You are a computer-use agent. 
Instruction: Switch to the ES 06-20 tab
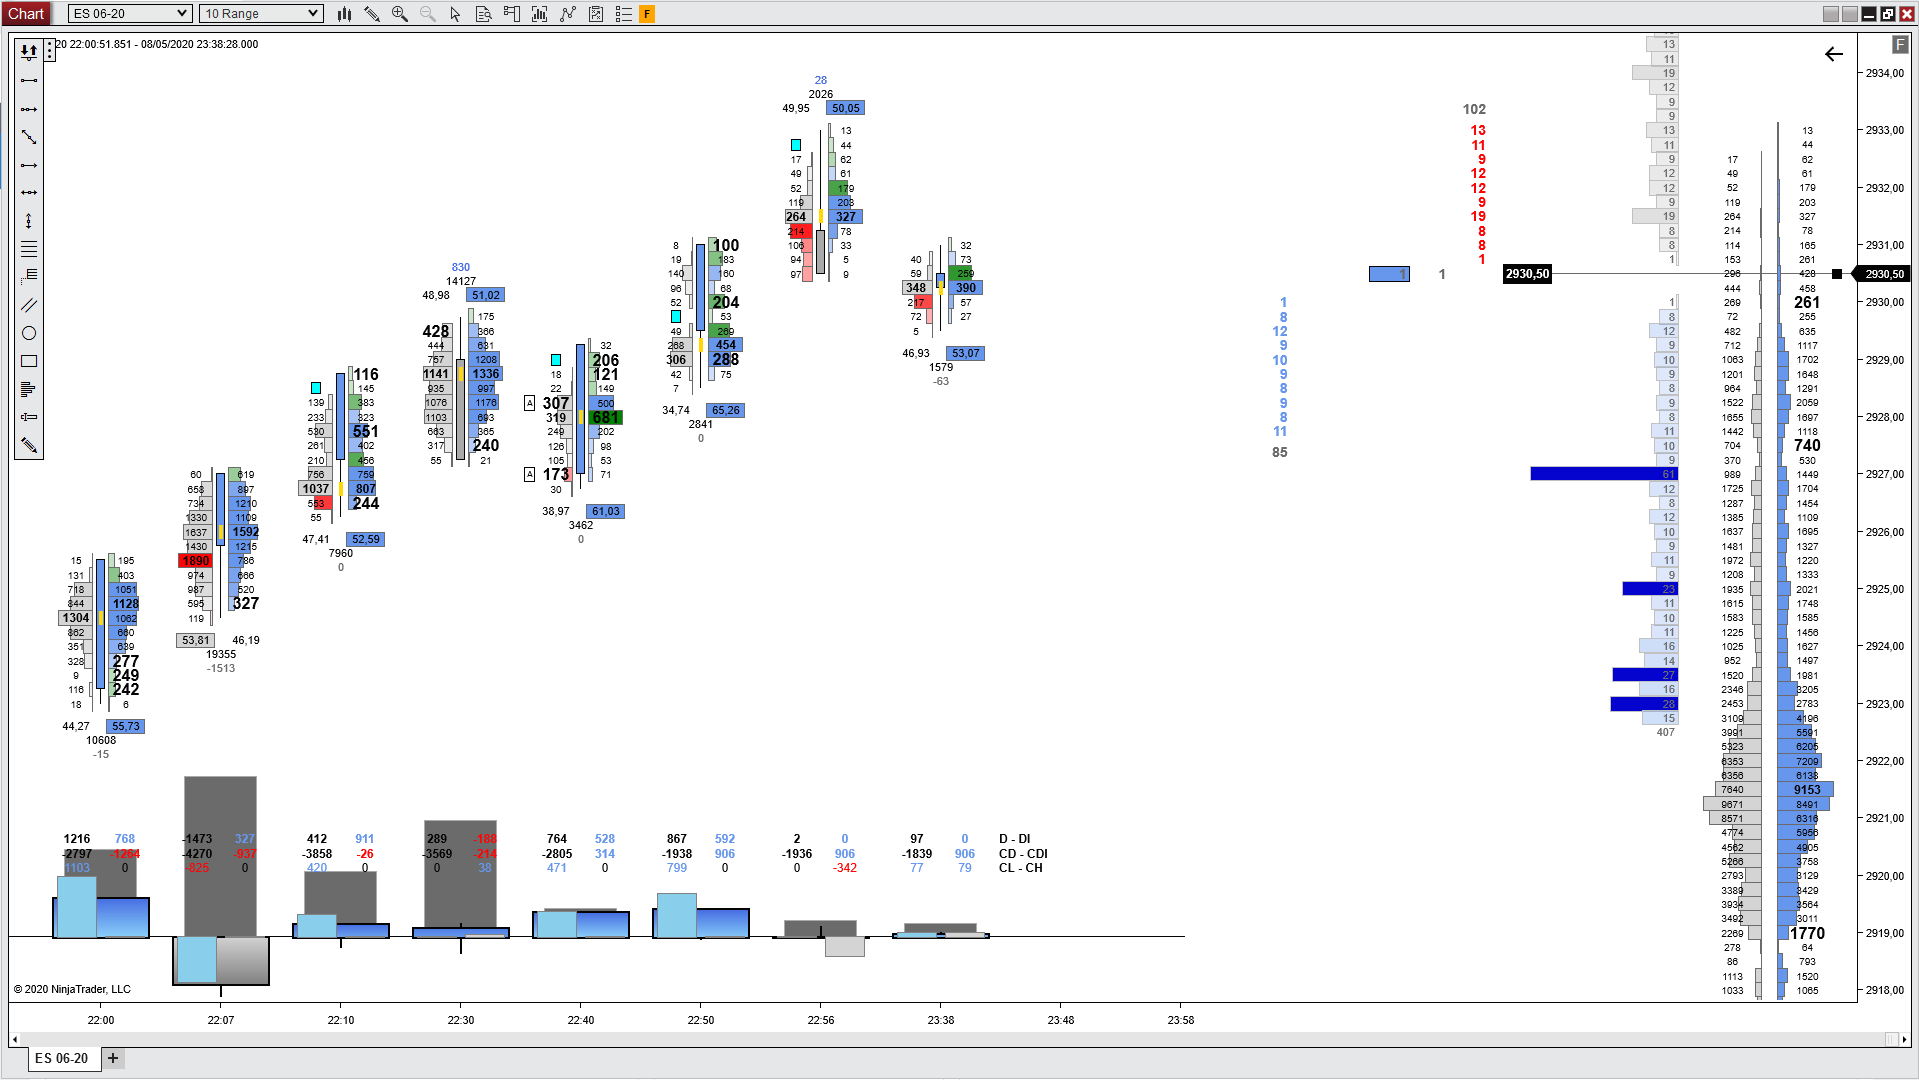[x=62, y=1058]
